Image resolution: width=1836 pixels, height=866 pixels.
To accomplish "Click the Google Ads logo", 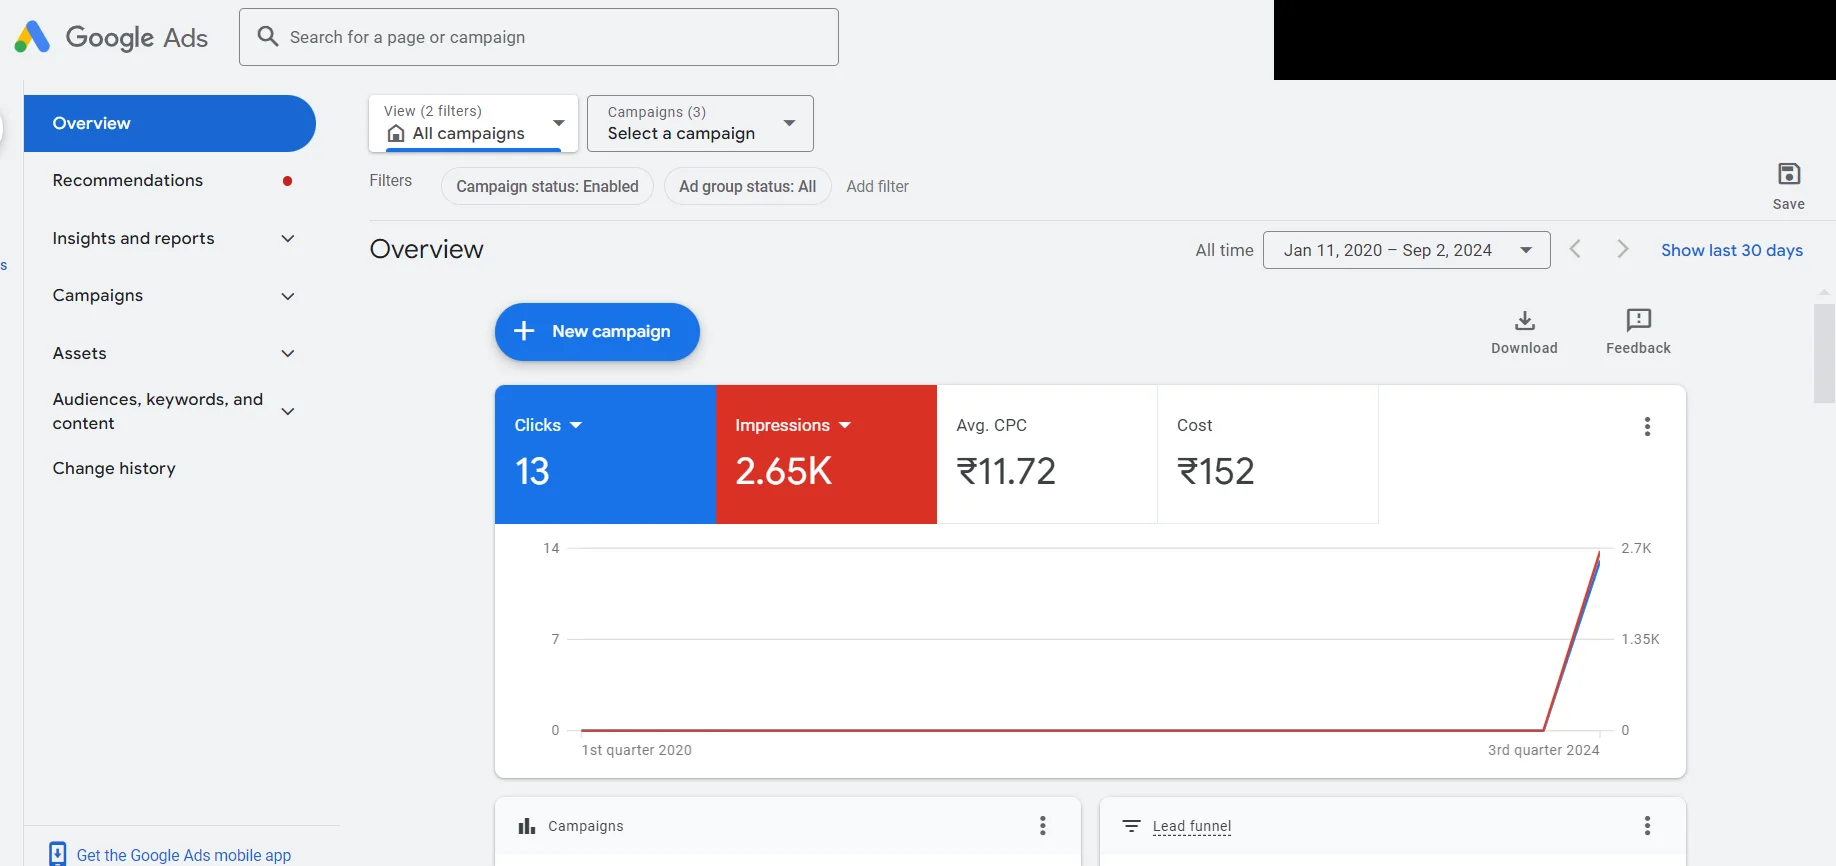I will pos(111,37).
